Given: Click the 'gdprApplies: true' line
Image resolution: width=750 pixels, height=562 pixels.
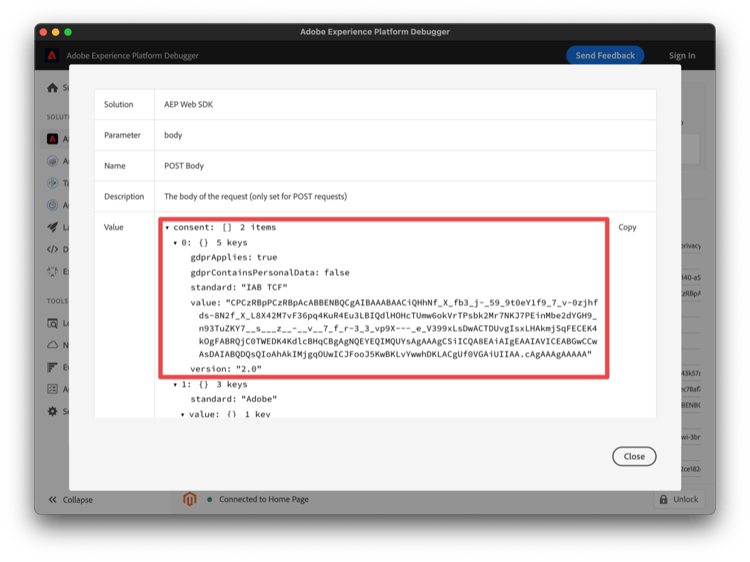Looking at the screenshot, I should click(234, 257).
